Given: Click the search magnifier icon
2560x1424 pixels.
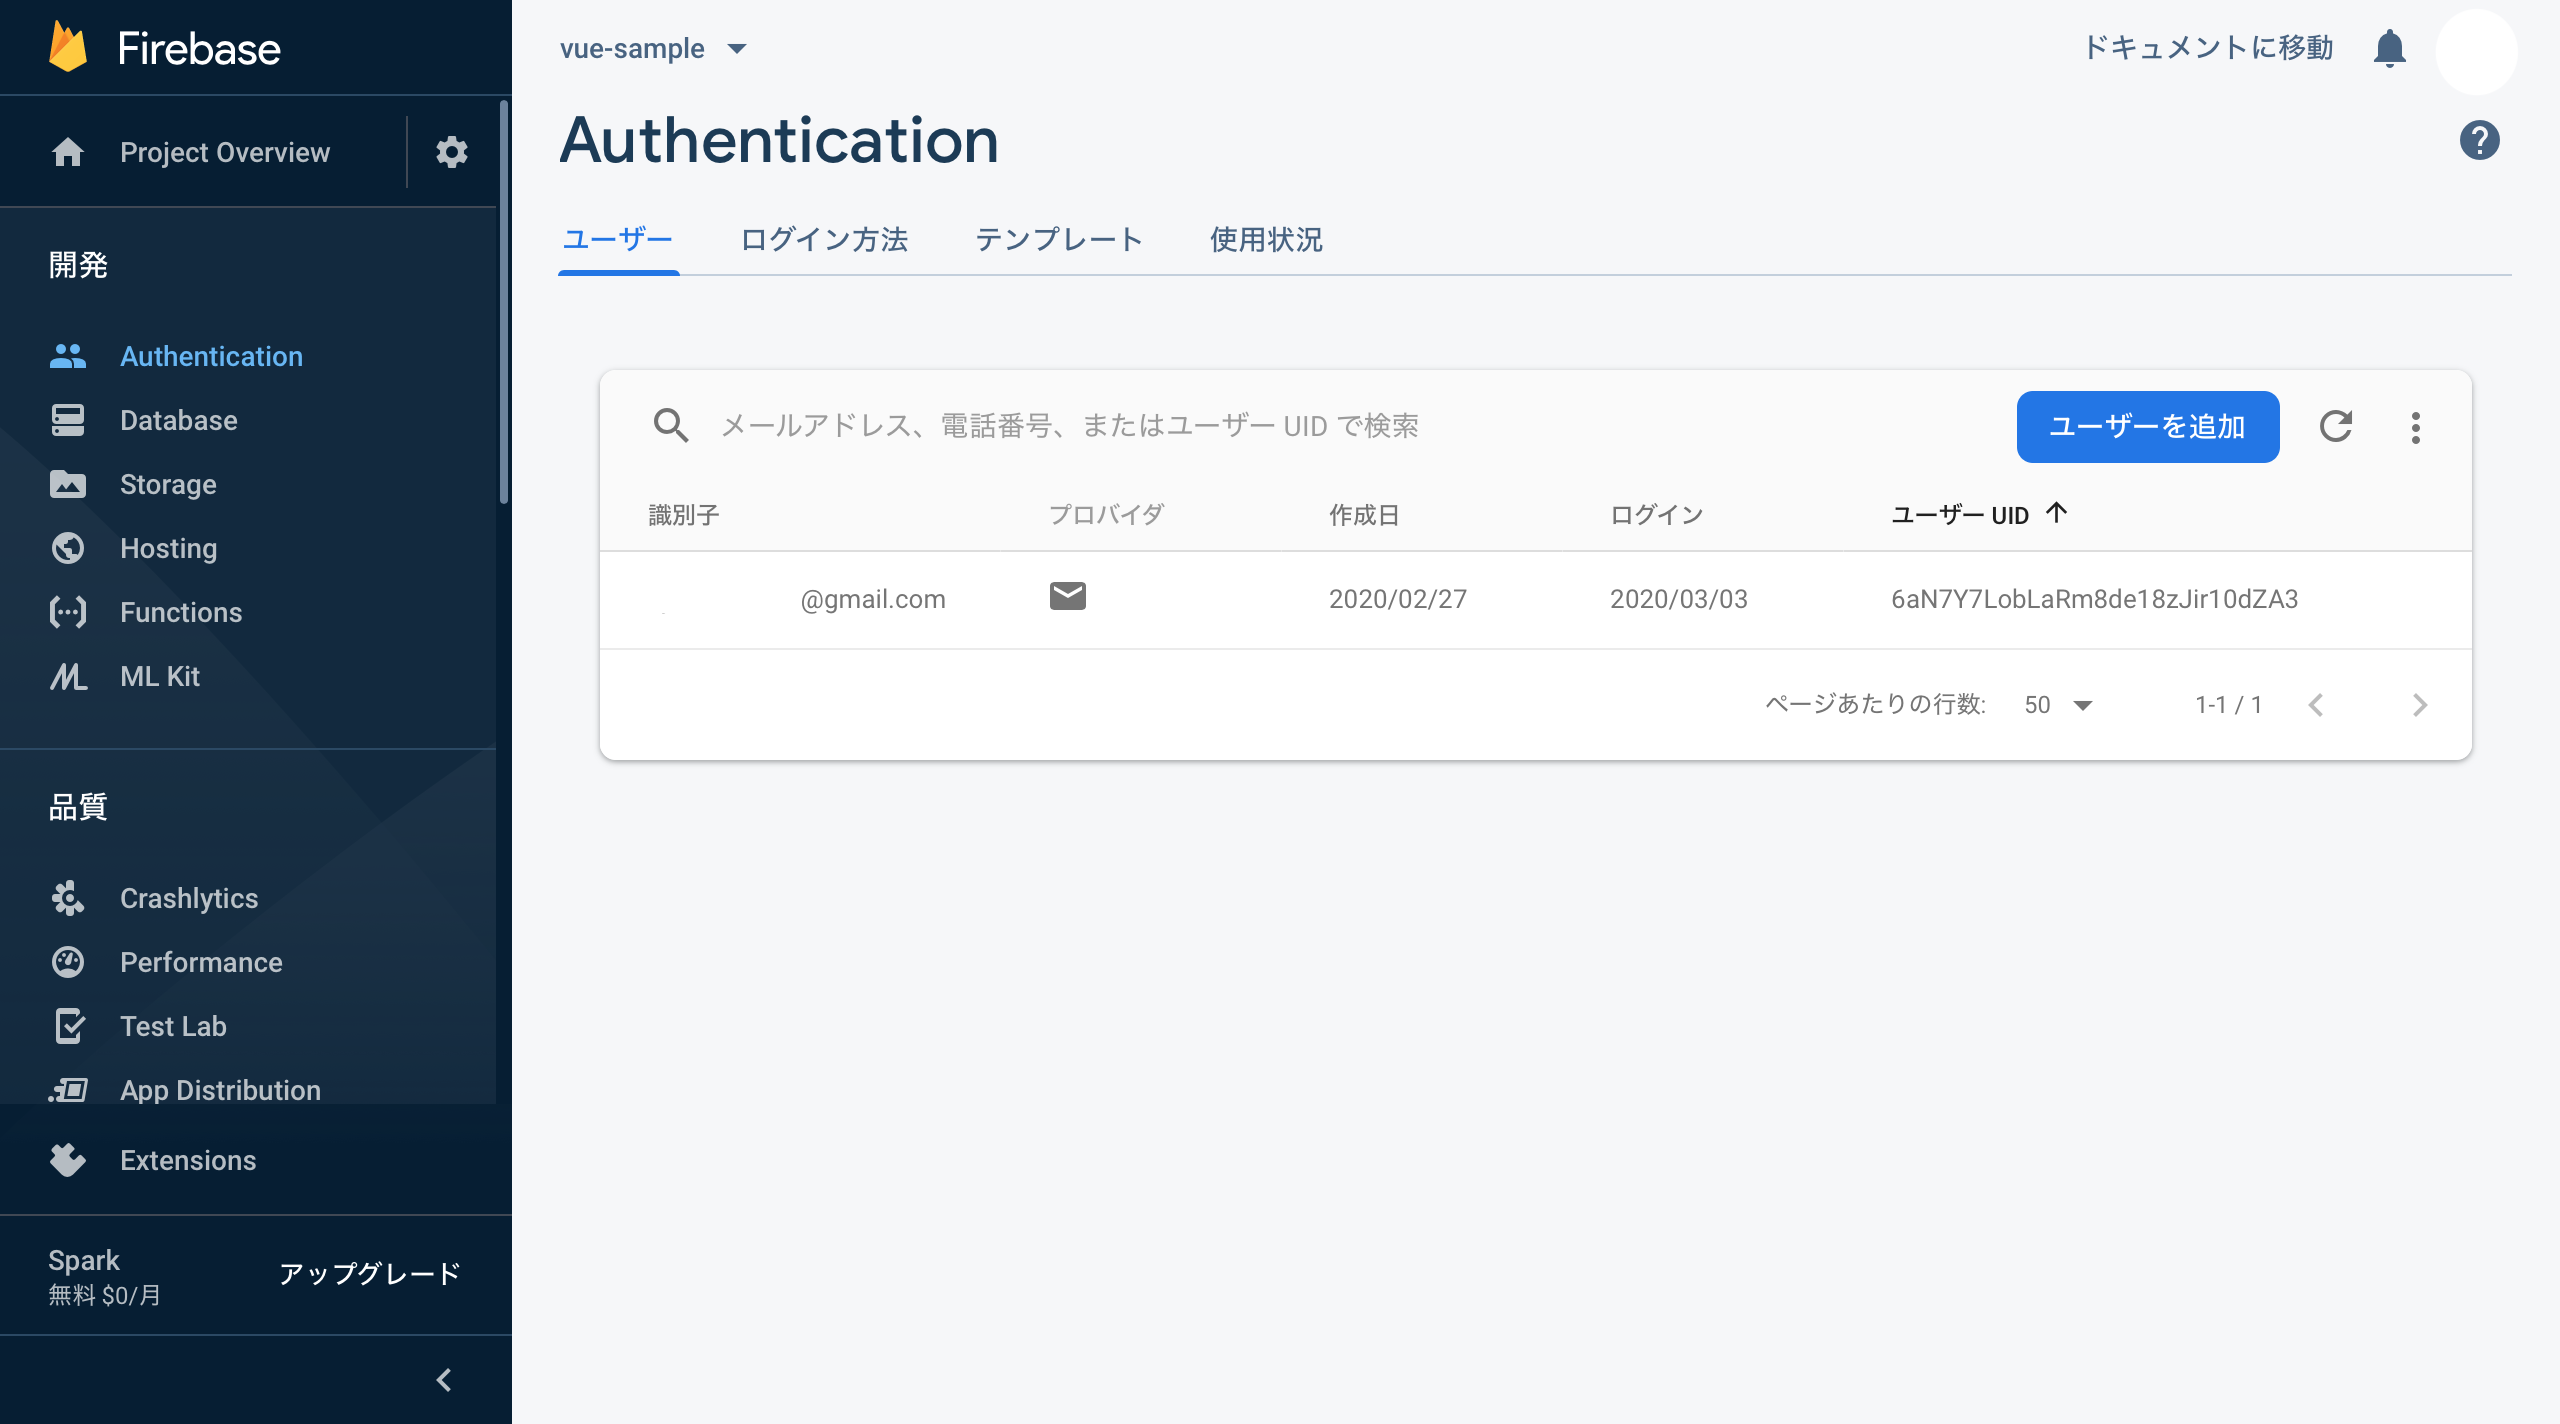Looking at the screenshot, I should [x=671, y=426].
